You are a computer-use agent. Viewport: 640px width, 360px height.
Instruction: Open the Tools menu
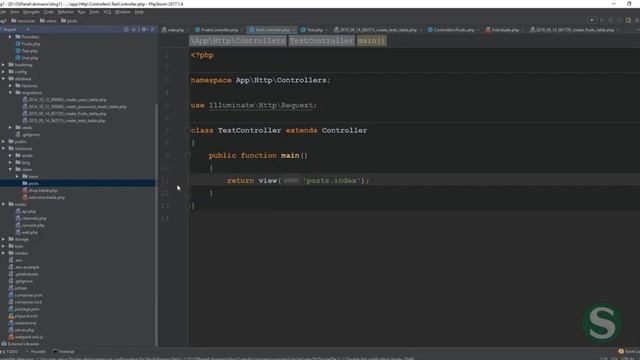(x=94, y=12)
